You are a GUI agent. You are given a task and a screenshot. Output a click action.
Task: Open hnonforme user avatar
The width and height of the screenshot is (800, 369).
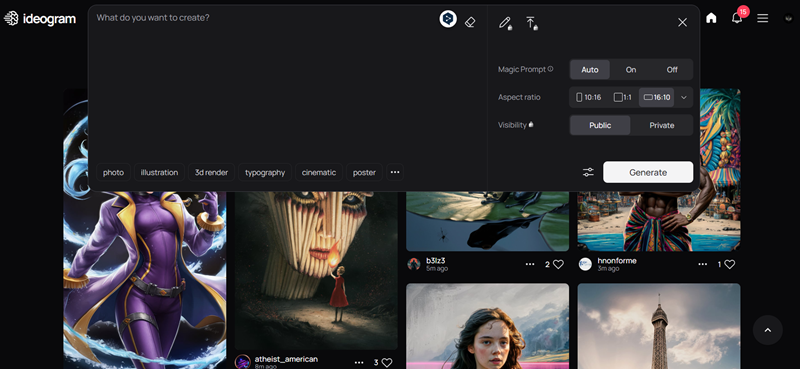click(585, 264)
